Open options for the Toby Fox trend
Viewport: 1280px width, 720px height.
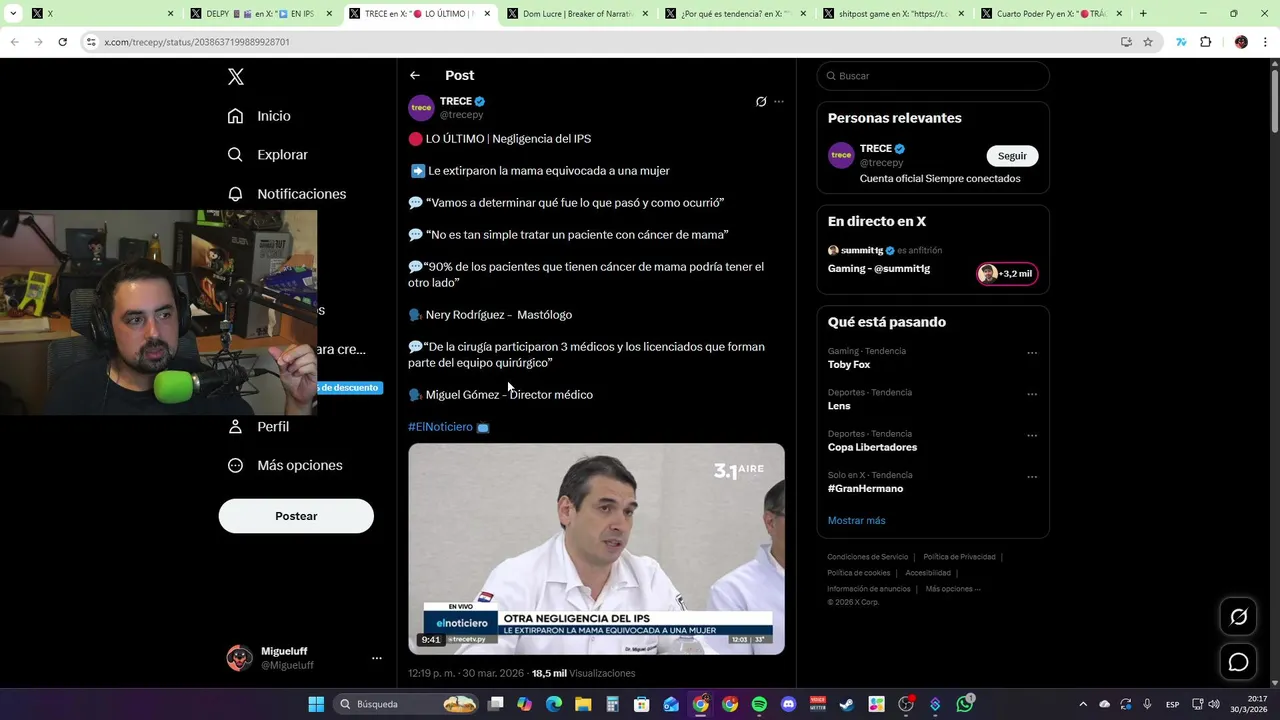(1032, 353)
